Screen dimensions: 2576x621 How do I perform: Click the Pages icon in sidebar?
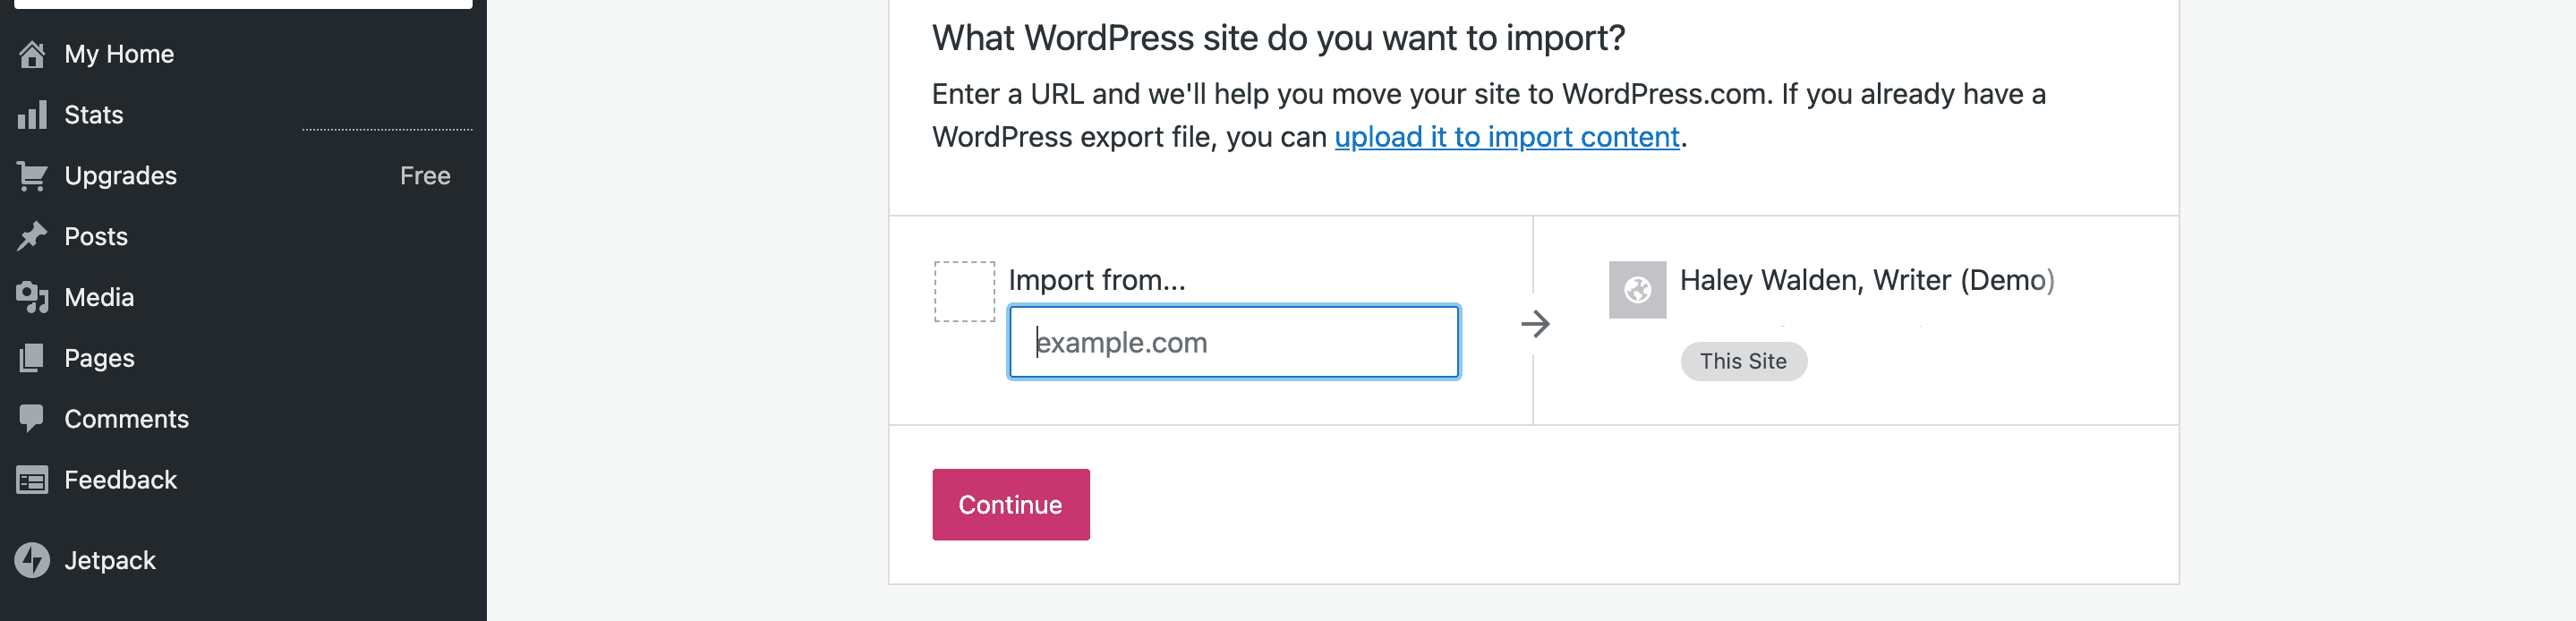(x=32, y=358)
